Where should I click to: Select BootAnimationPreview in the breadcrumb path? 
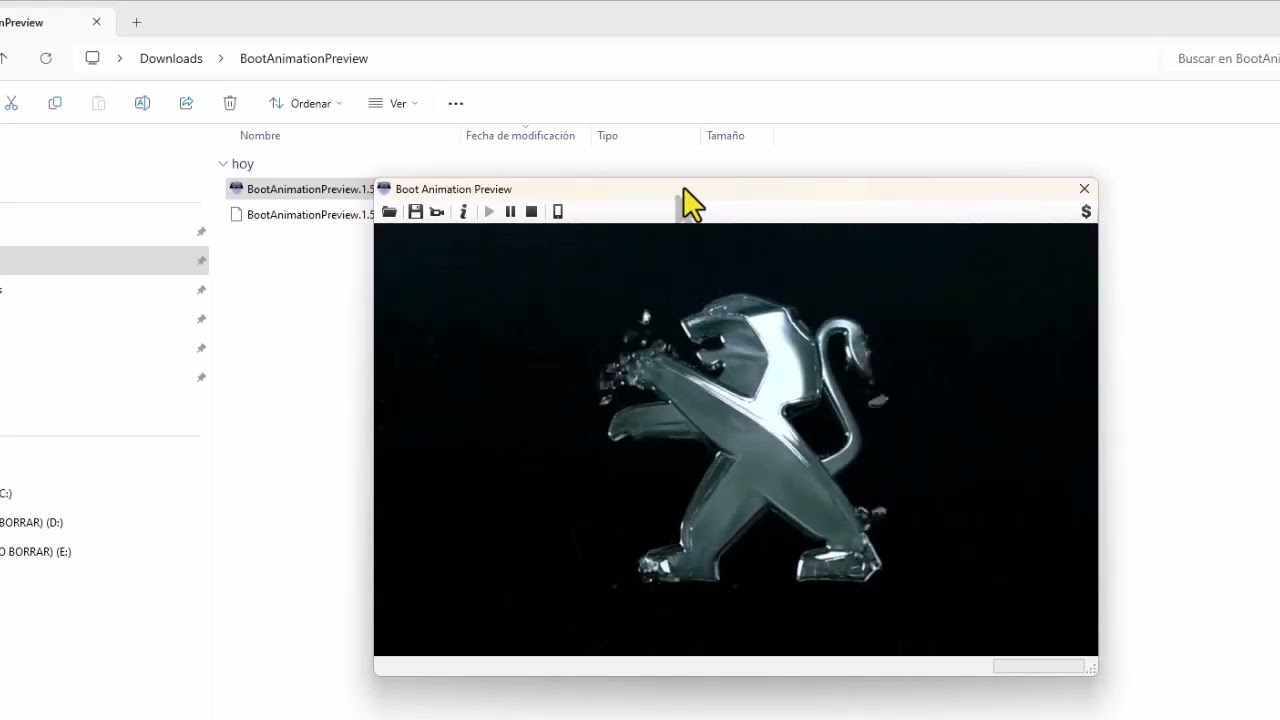[304, 58]
